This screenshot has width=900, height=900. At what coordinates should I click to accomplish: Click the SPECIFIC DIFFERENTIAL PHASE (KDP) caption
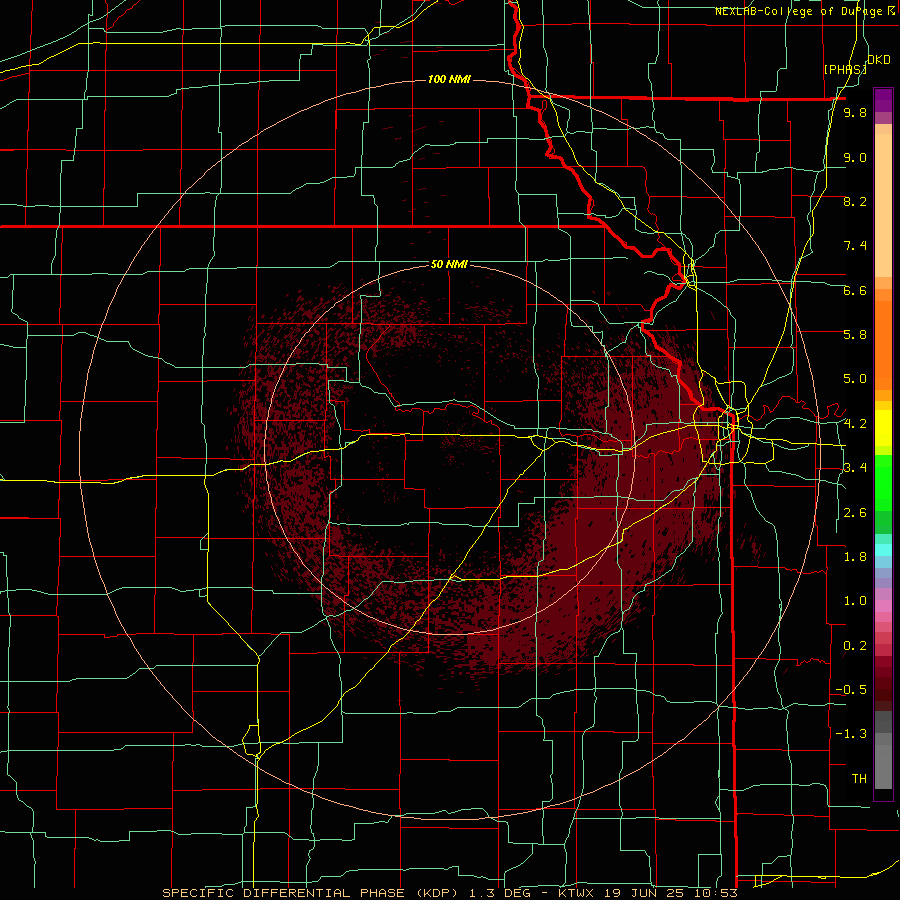(x=308, y=893)
